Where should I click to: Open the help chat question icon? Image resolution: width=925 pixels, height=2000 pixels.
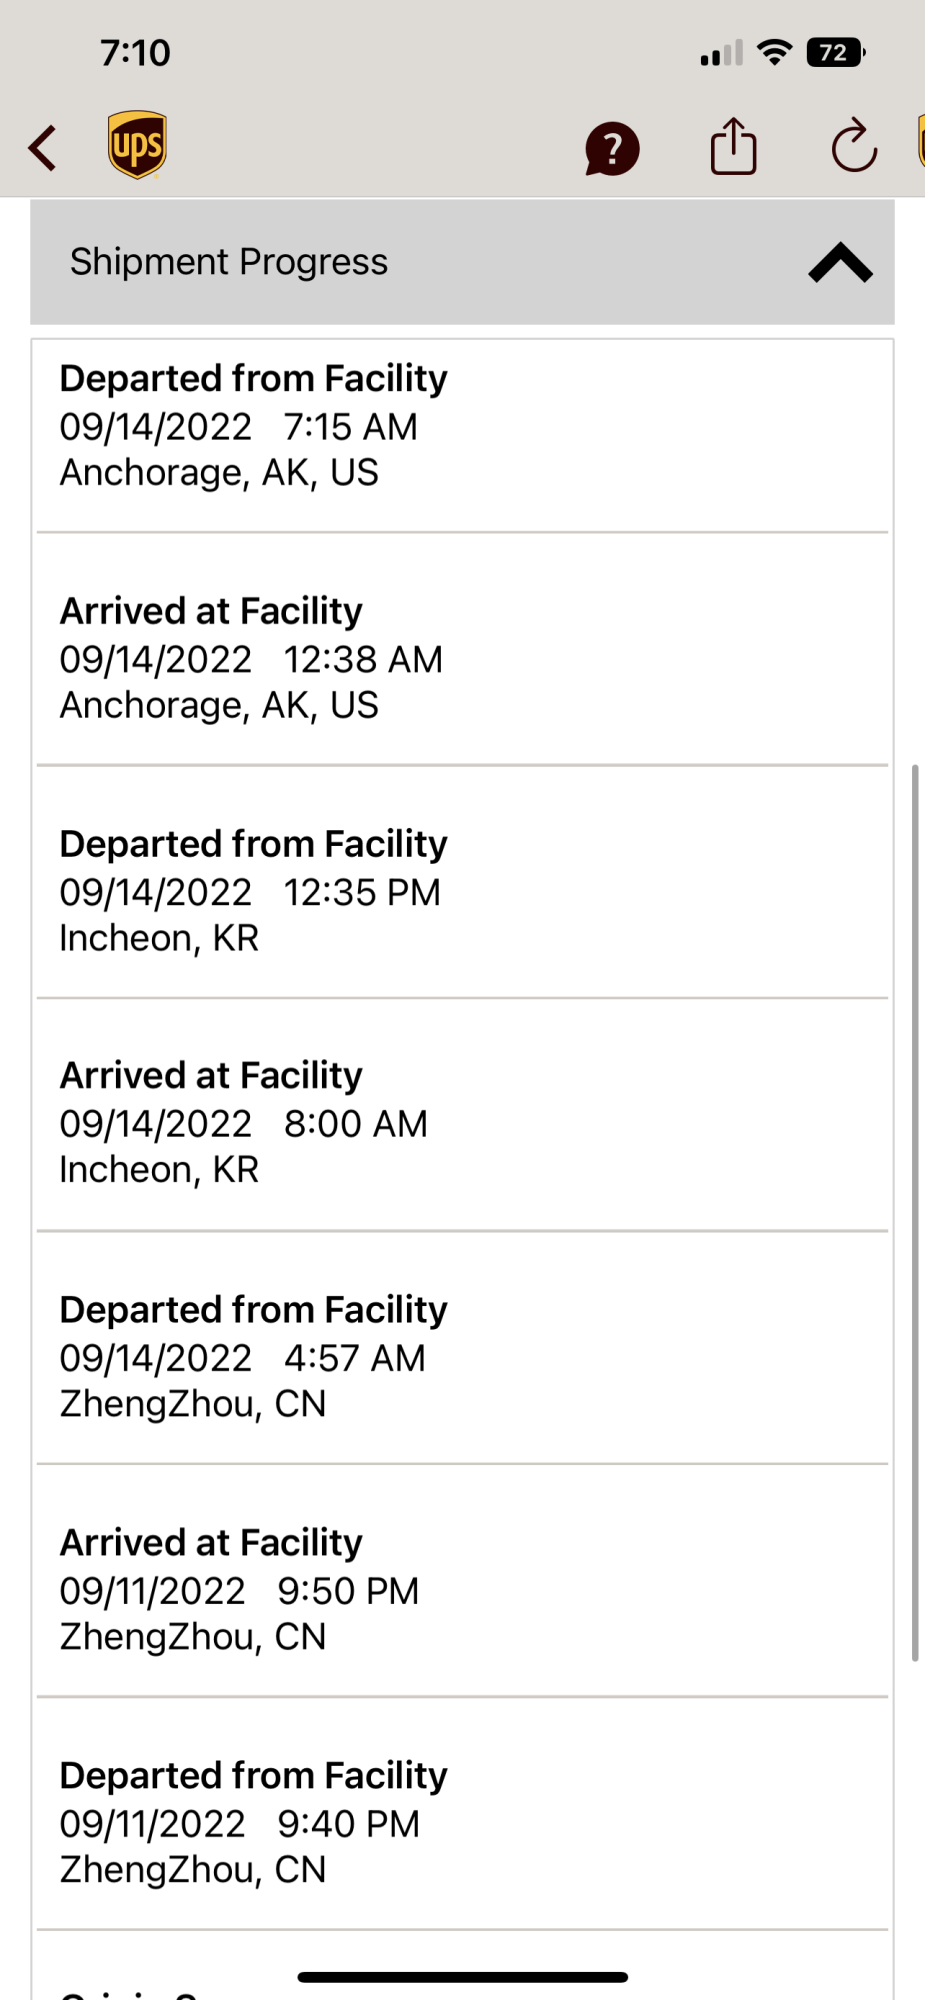tap(612, 149)
